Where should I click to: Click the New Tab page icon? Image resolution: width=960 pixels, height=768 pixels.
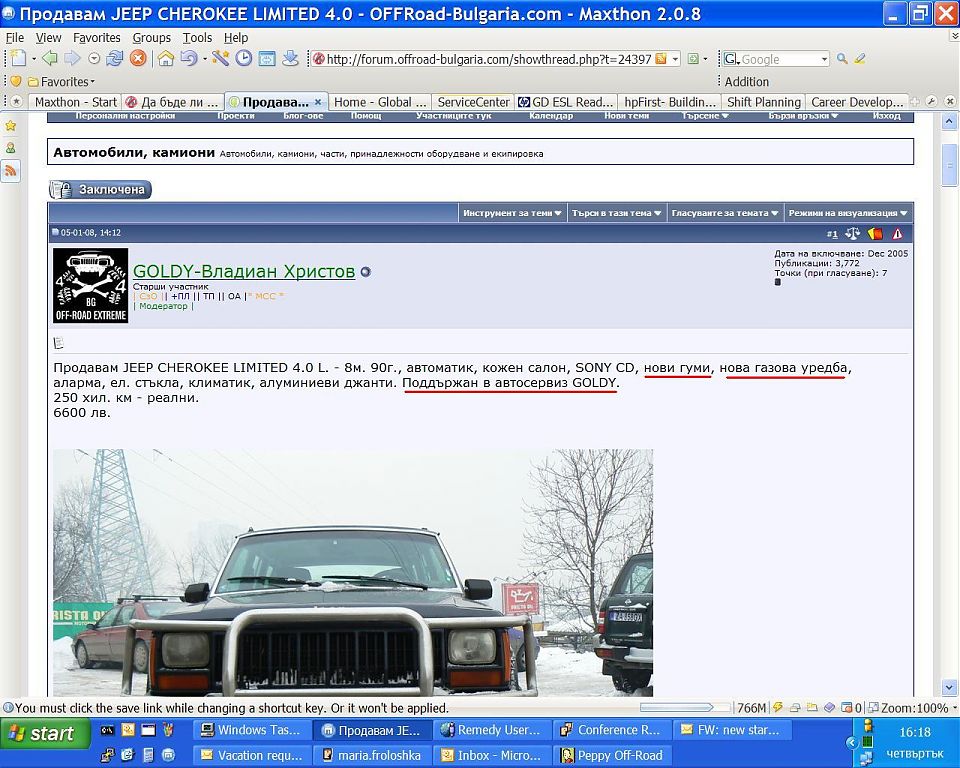19,59
